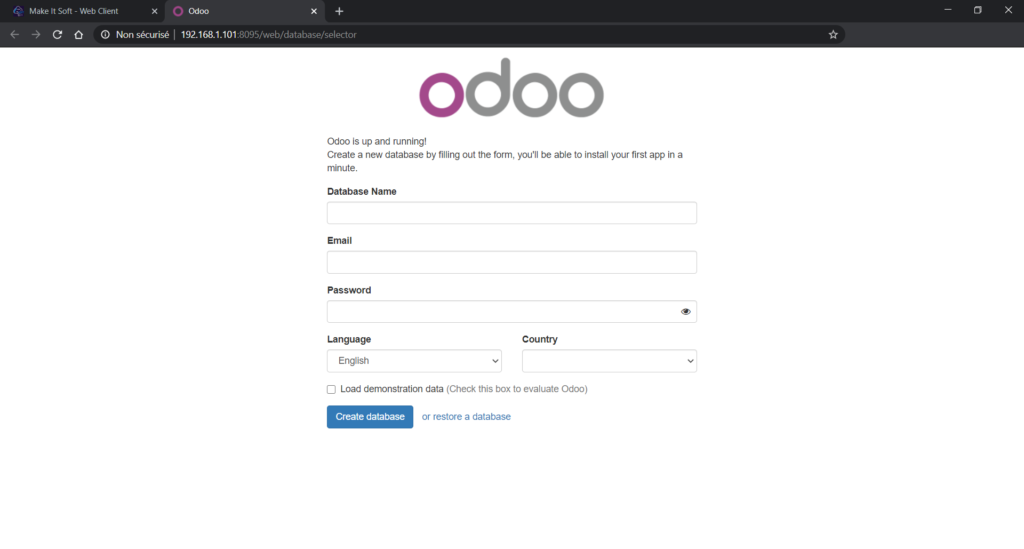Switch to Make It Soft - Web Client tab

73,11
